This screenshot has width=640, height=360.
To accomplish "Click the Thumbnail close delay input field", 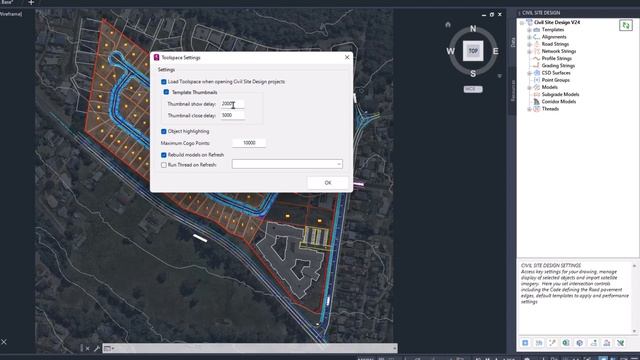I will point(232,115).
